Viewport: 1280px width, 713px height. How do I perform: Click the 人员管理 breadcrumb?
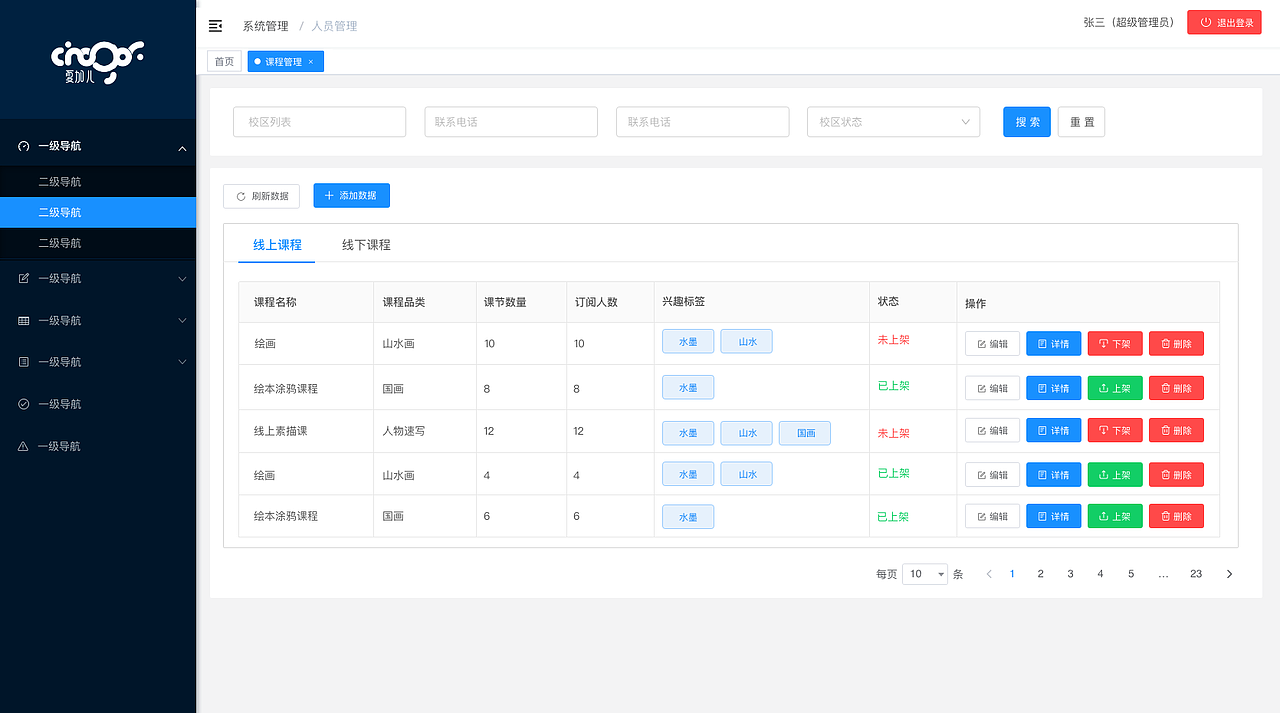334,26
